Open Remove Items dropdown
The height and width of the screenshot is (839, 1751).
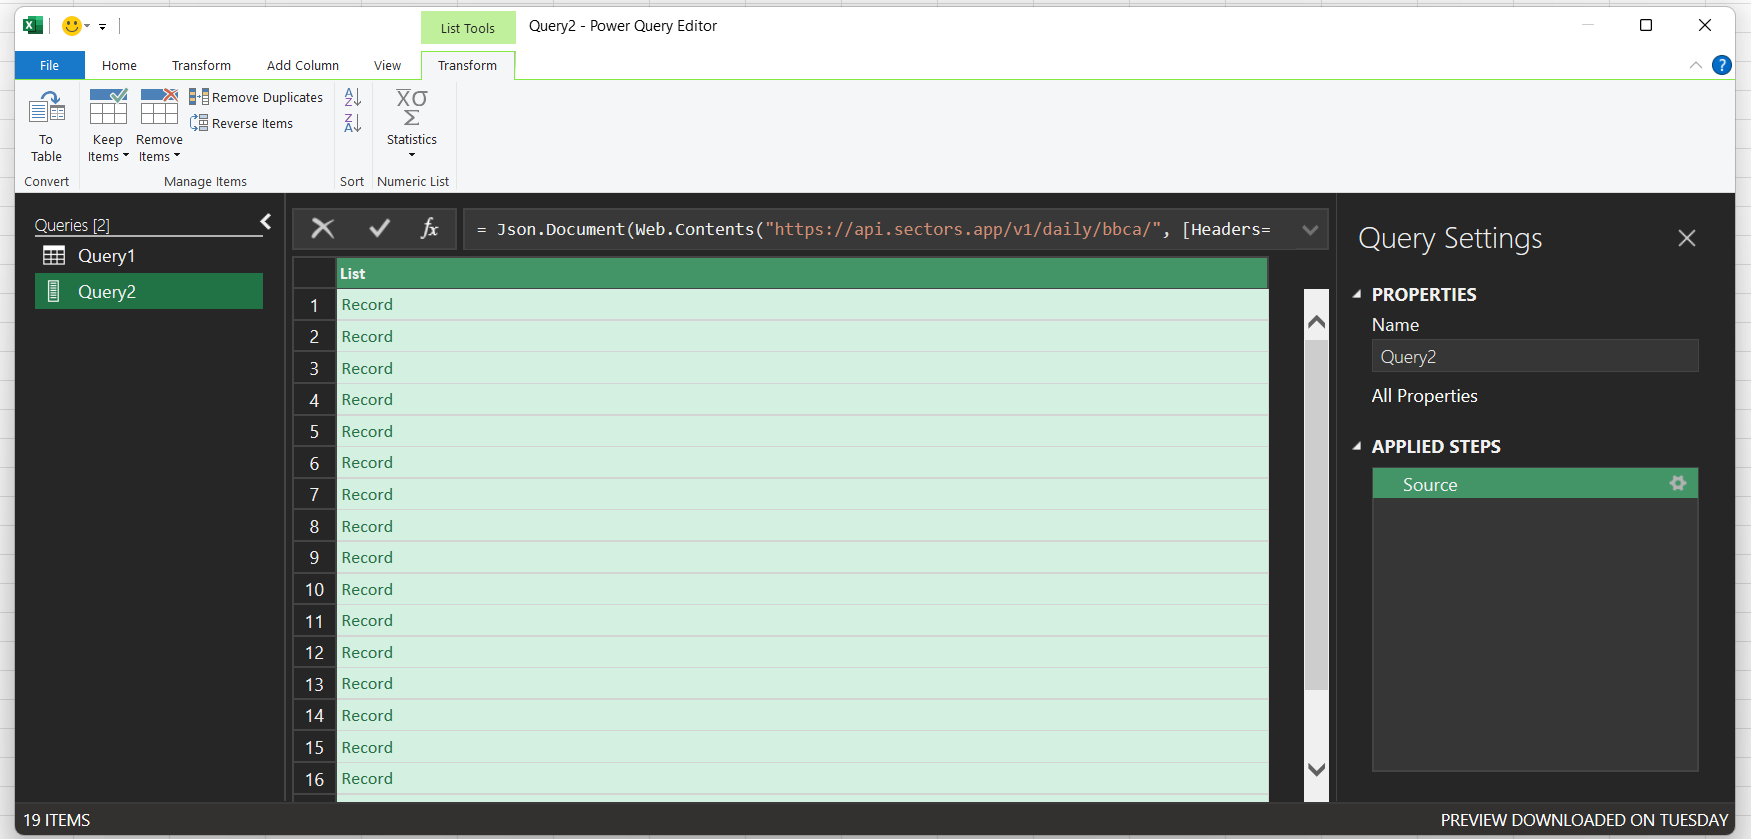pyautogui.click(x=159, y=126)
